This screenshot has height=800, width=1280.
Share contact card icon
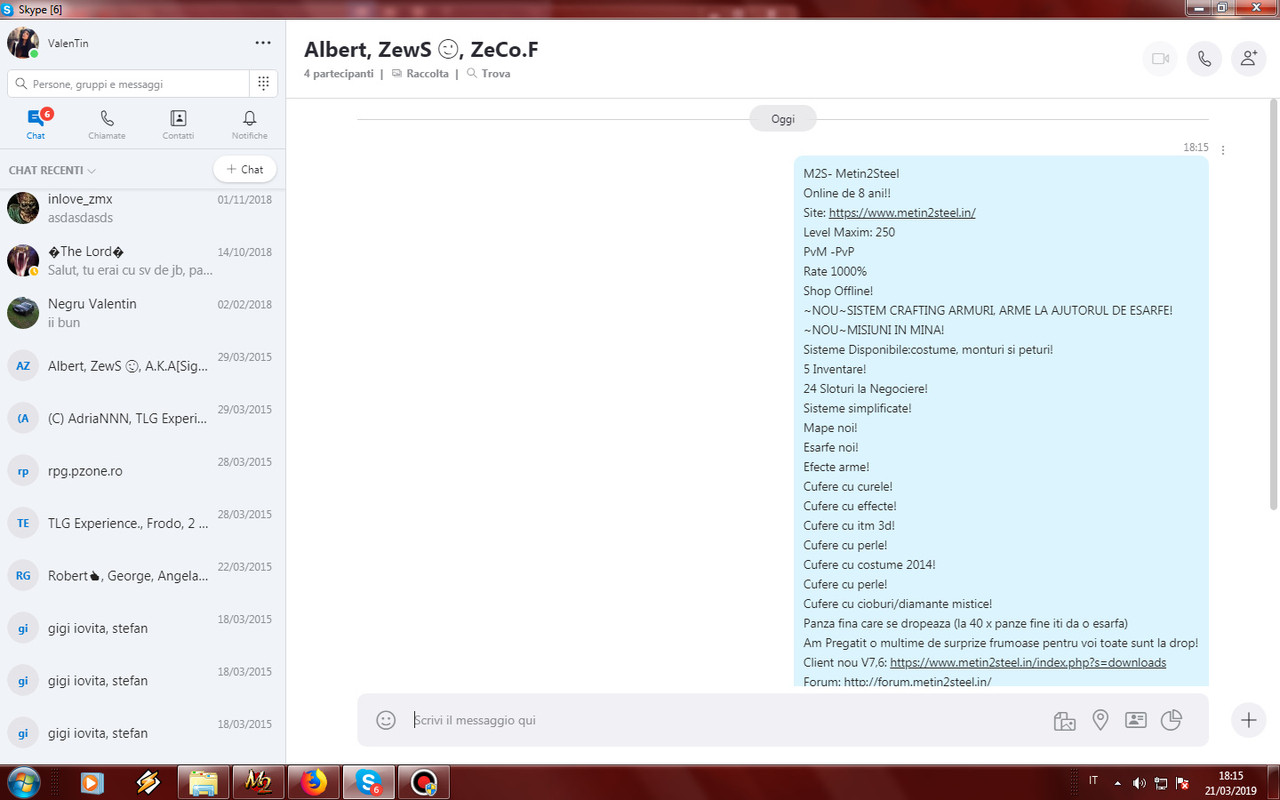[1135, 720]
